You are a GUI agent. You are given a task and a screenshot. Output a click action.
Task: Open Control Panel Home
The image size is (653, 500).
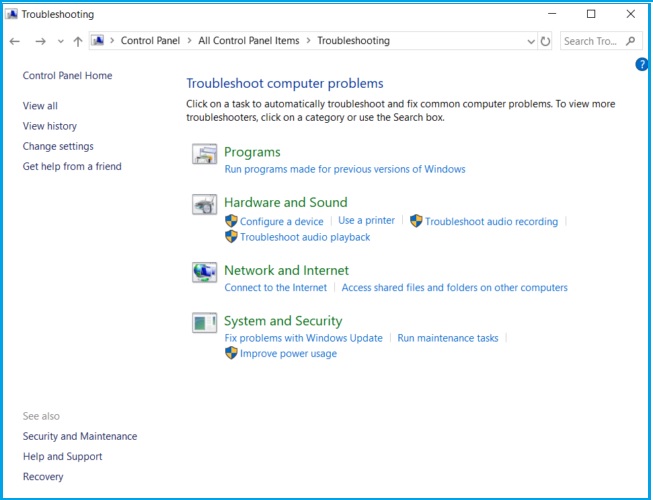(67, 75)
